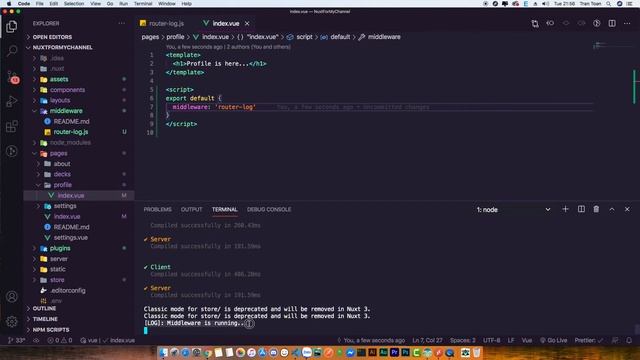Kill terminal with trash icon
640x360 pixels.
[x=596, y=209]
